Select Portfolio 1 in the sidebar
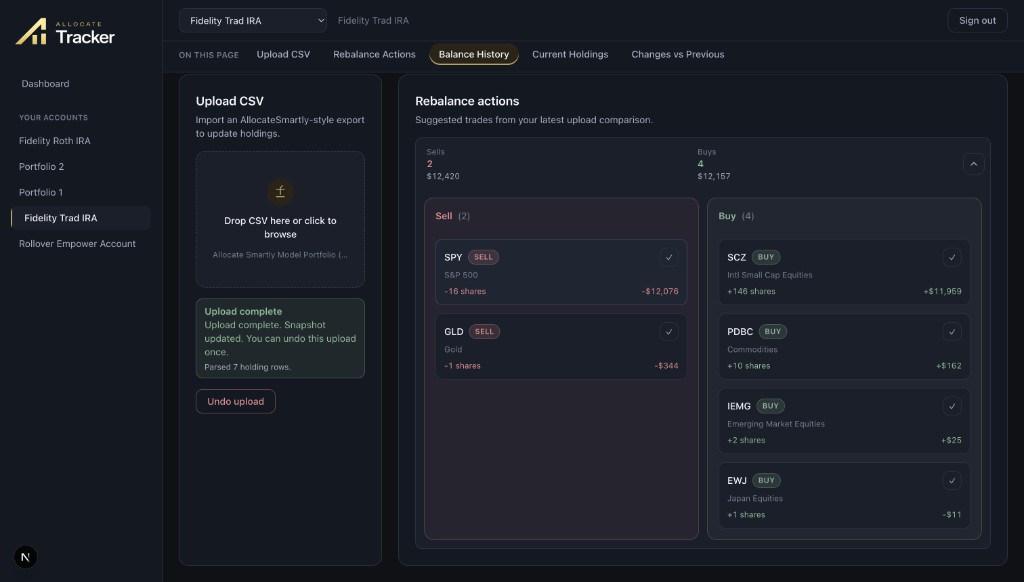 click(x=41, y=192)
